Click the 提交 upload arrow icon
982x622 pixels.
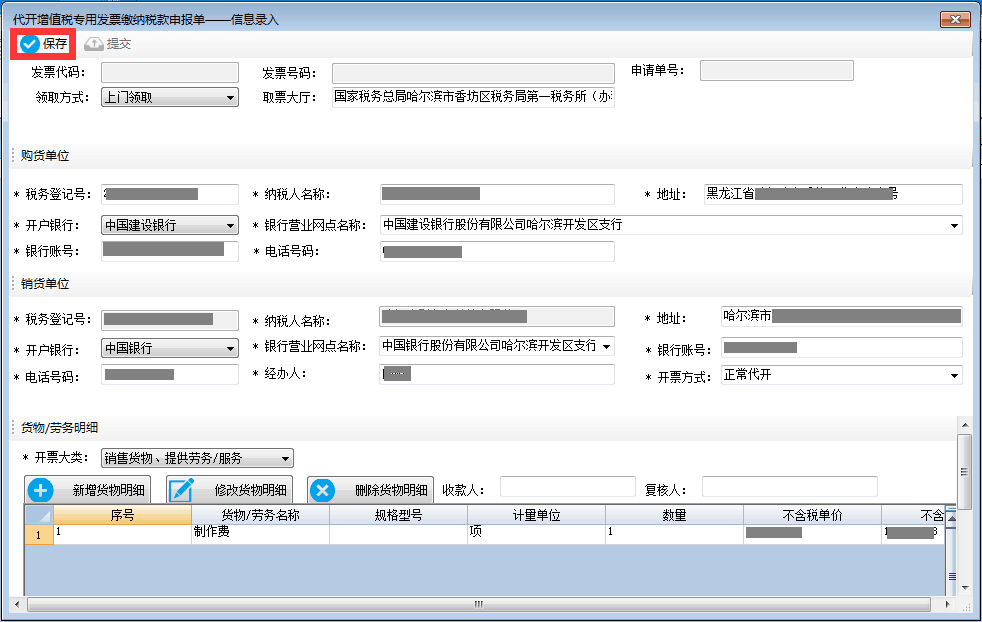pos(93,44)
